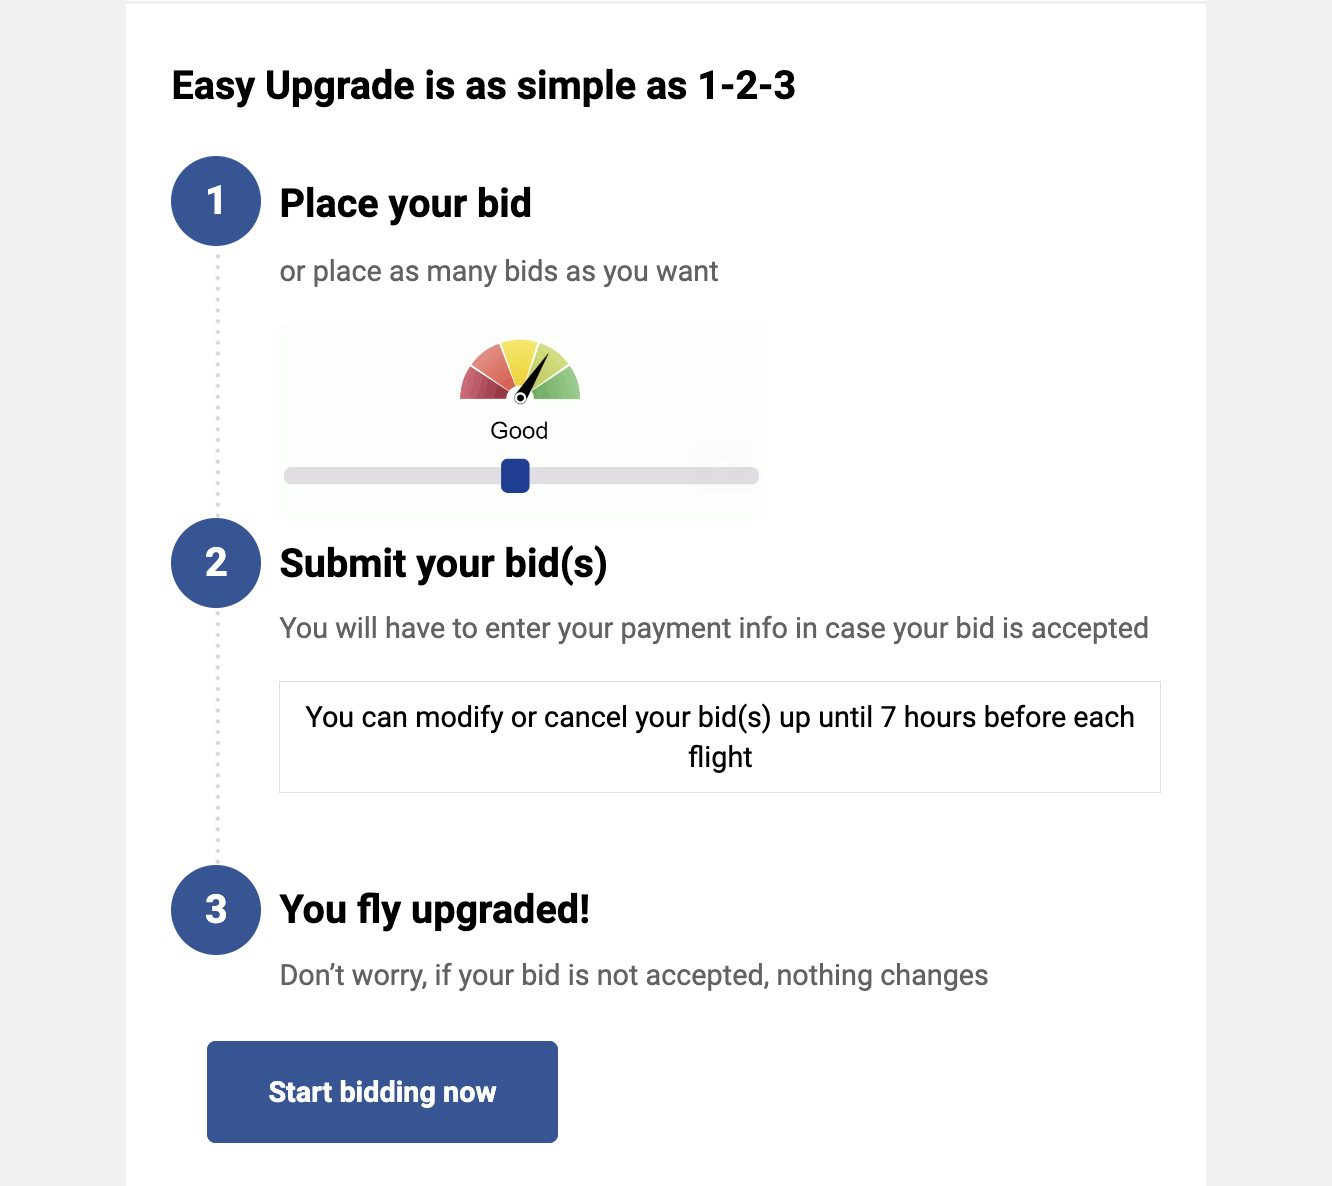The image size is (1332, 1186).
Task: Click the blue bid slider handle
Action: (515, 476)
